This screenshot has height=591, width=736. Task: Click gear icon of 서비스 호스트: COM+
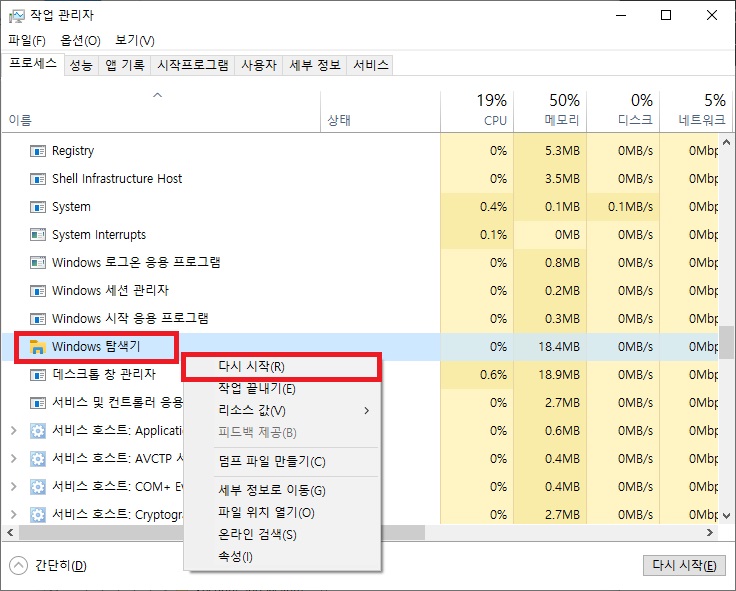tap(38, 487)
